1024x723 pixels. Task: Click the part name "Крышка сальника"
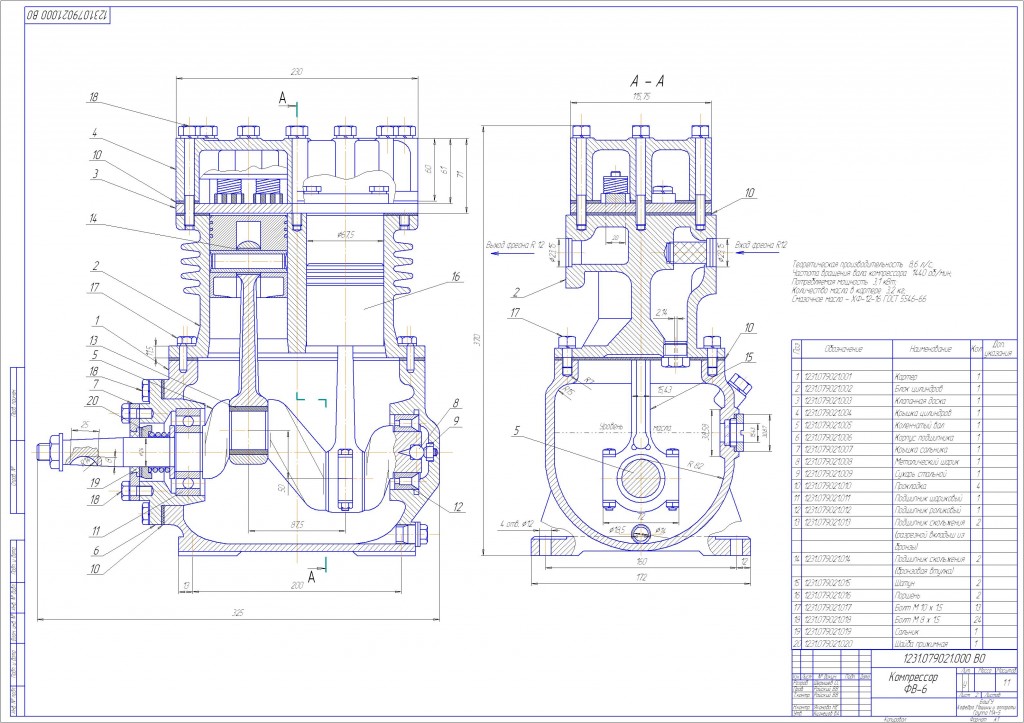click(921, 449)
